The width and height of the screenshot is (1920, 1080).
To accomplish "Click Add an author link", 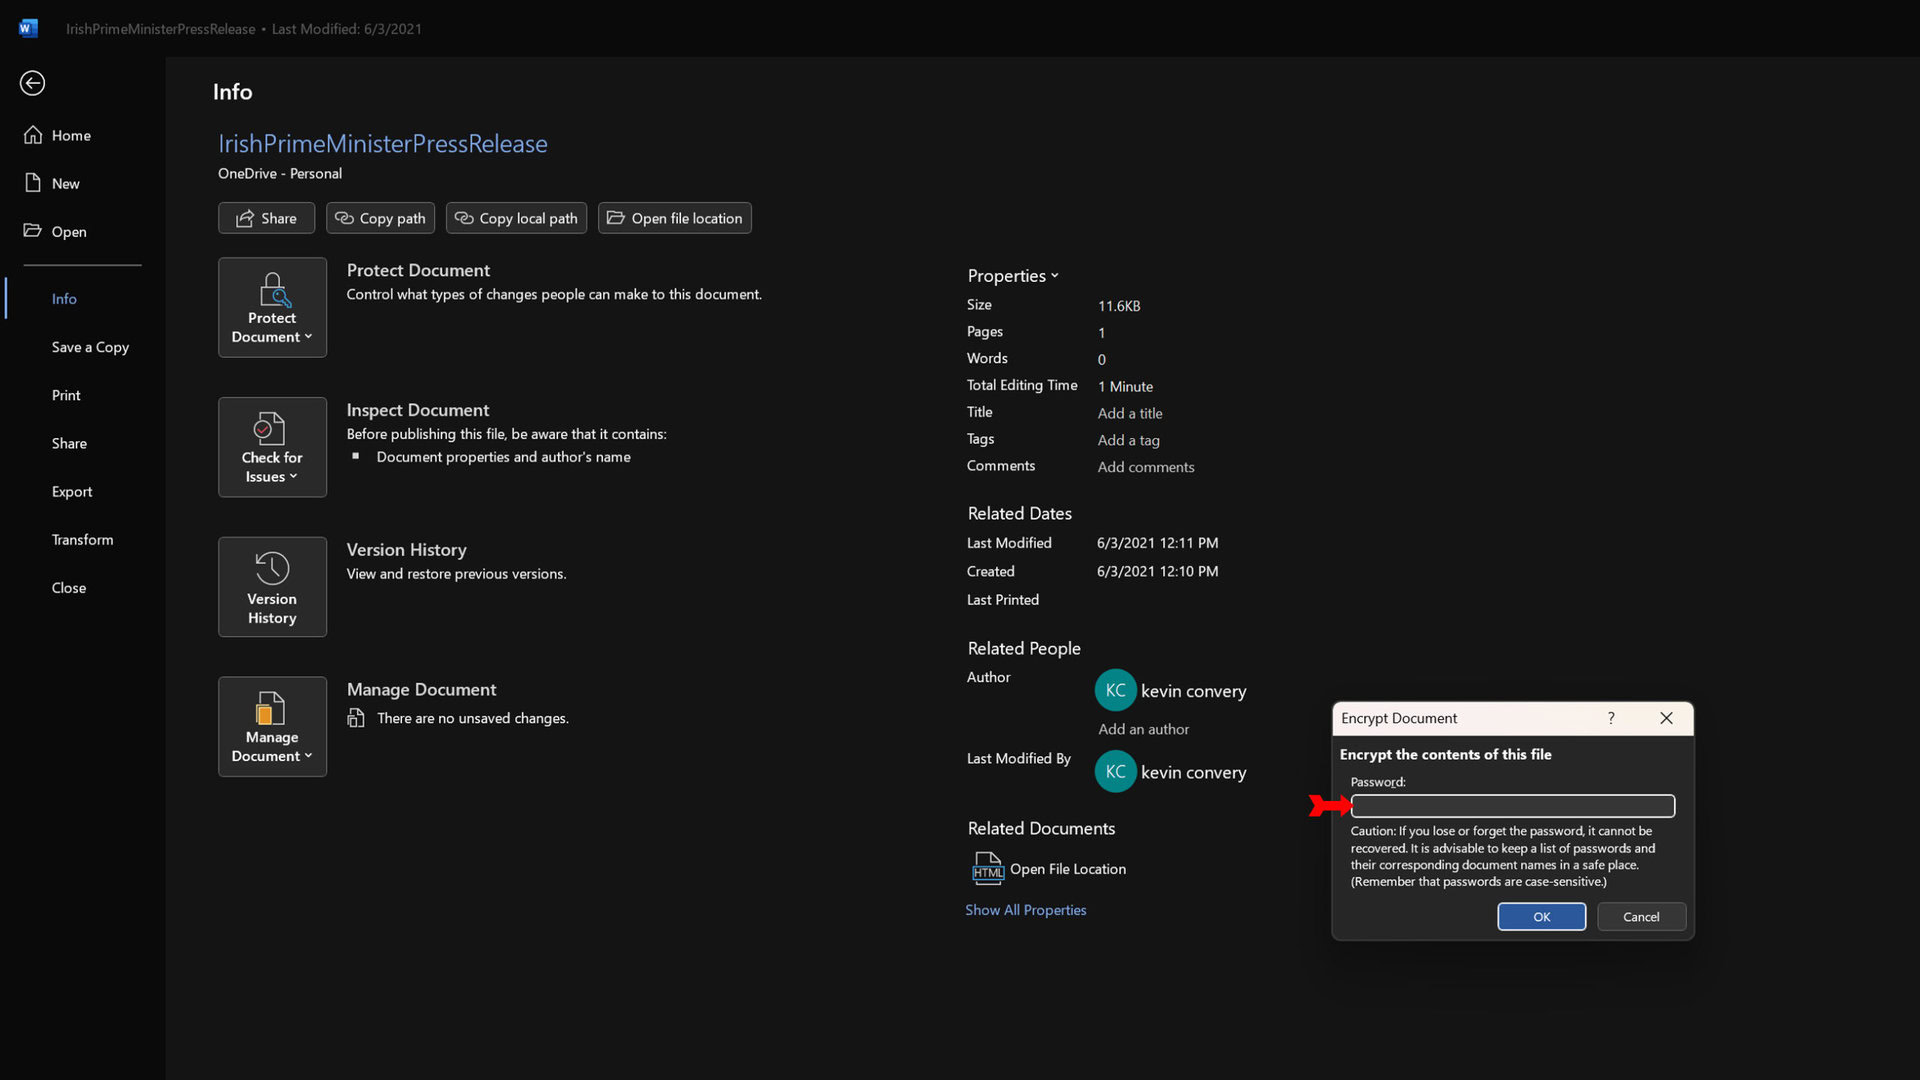I will tap(1142, 727).
